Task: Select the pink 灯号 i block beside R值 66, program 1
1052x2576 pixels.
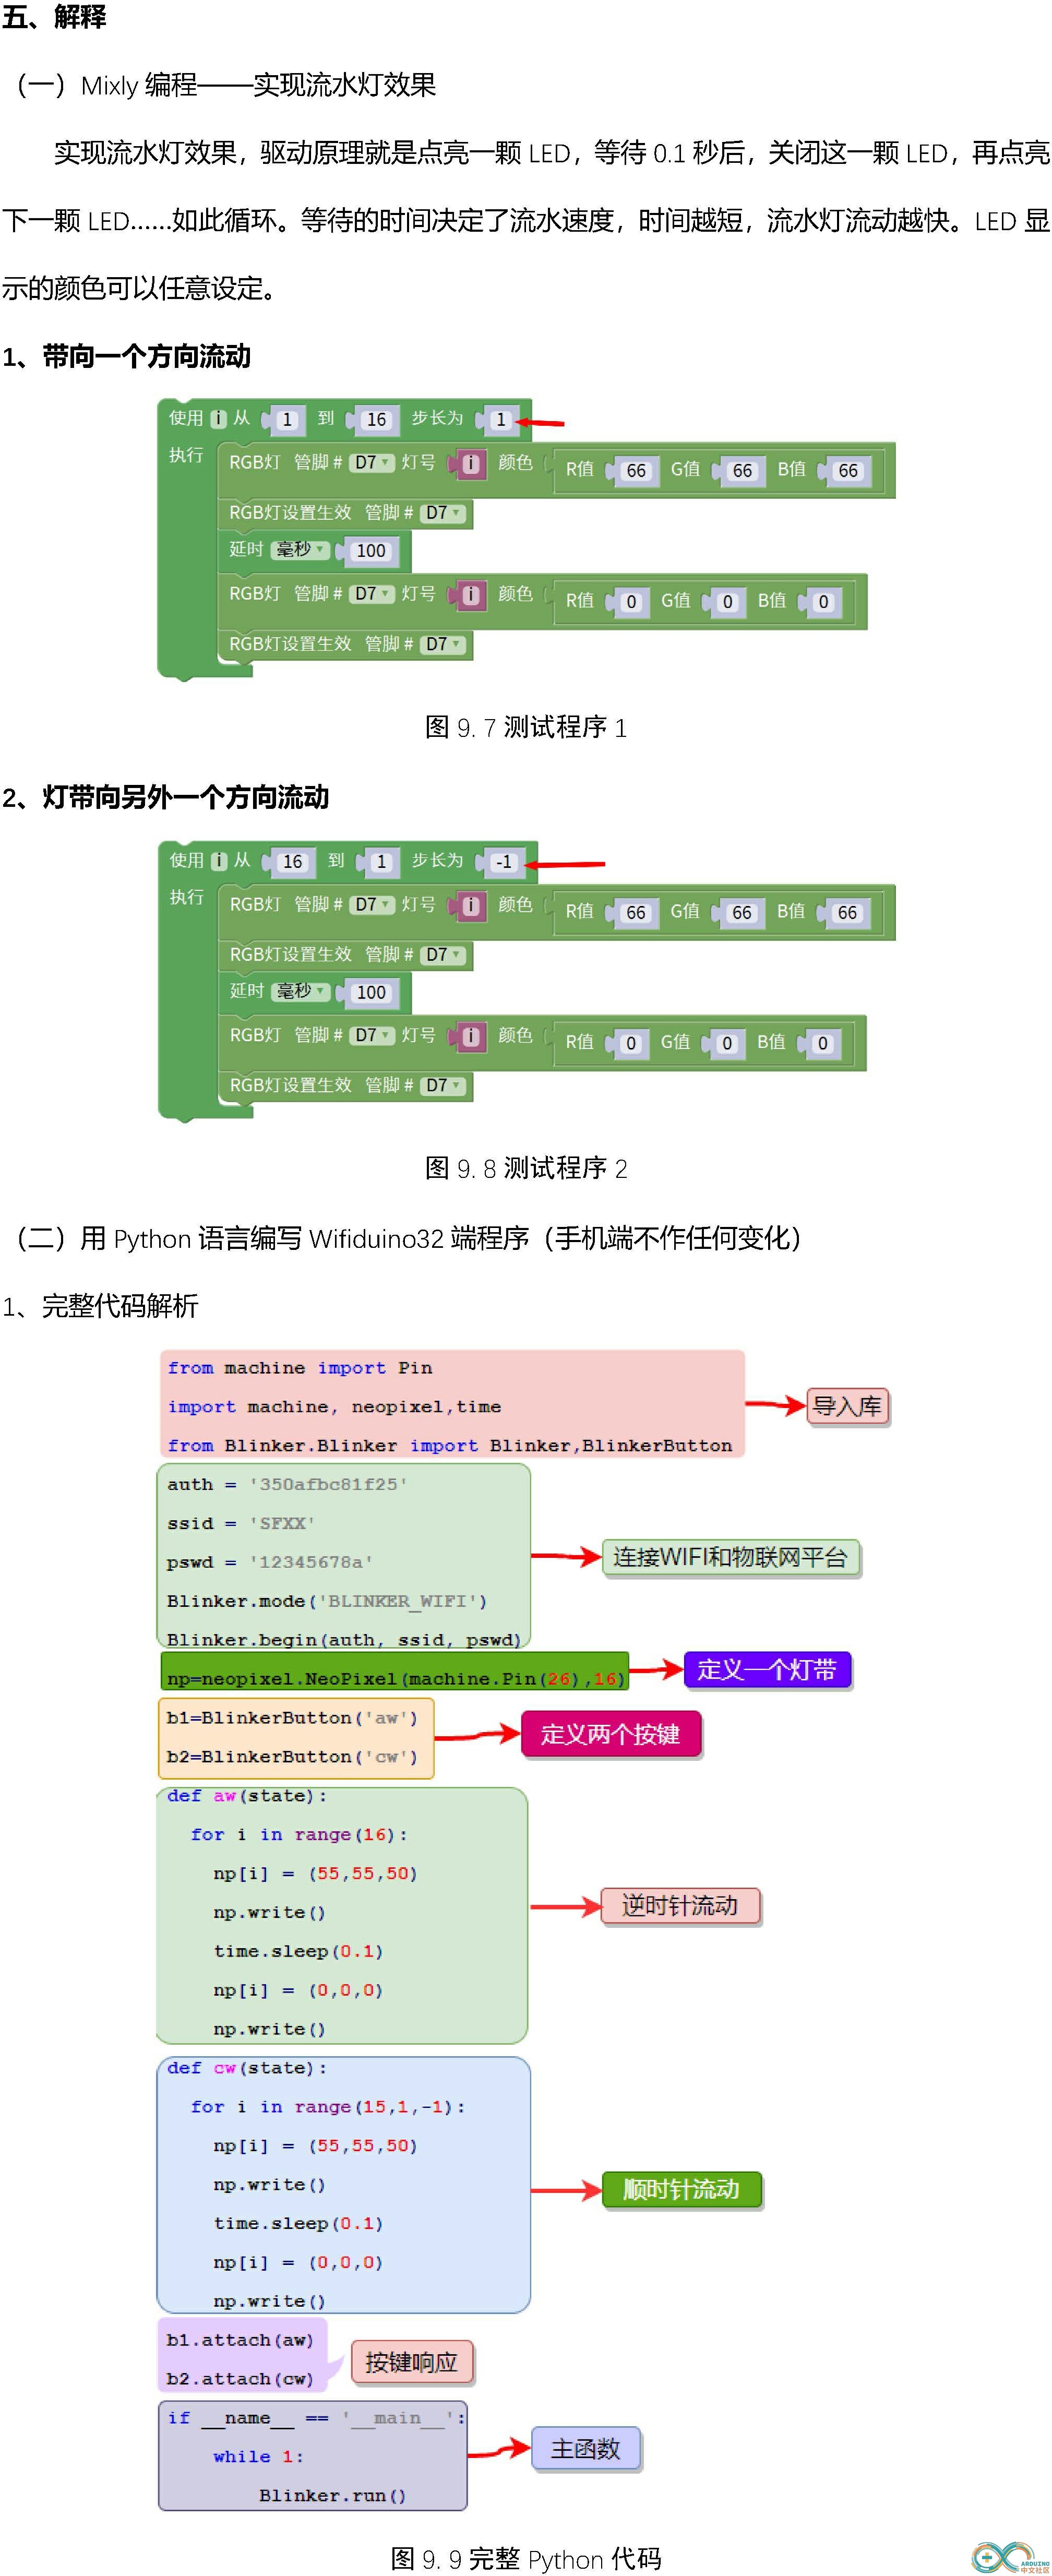Action: coord(470,464)
